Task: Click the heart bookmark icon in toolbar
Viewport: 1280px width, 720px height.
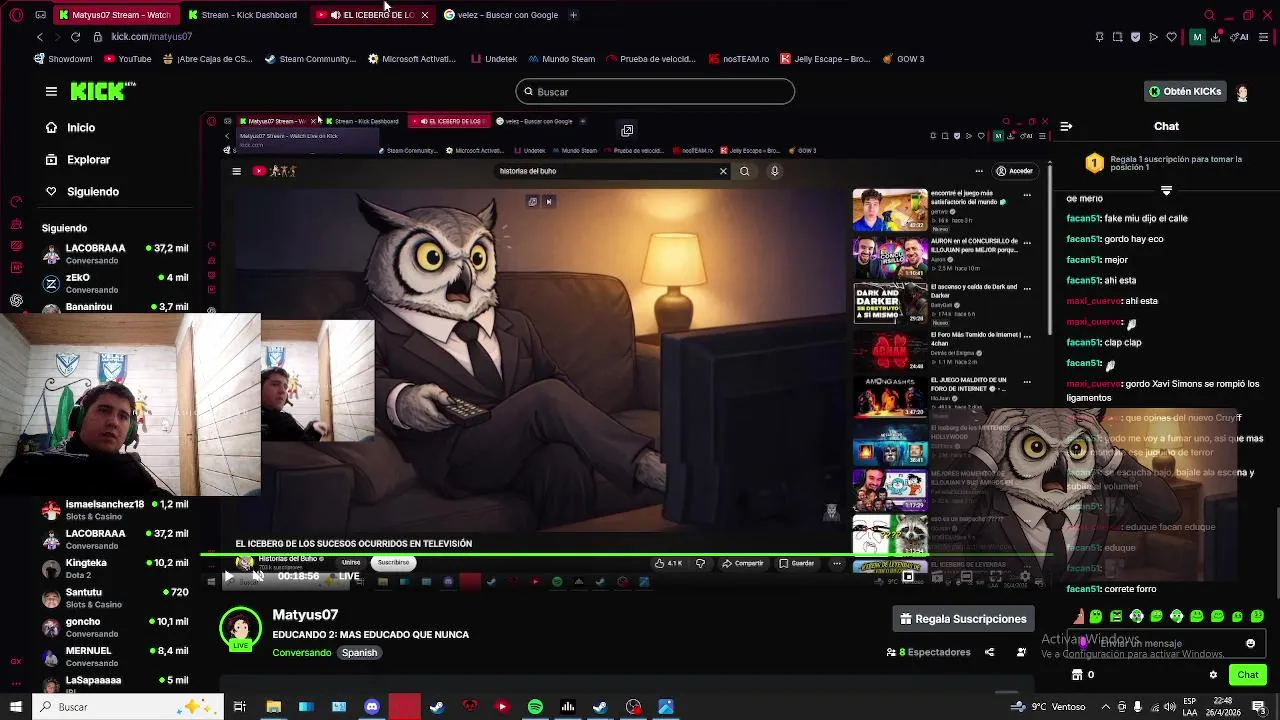Action: (1171, 37)
